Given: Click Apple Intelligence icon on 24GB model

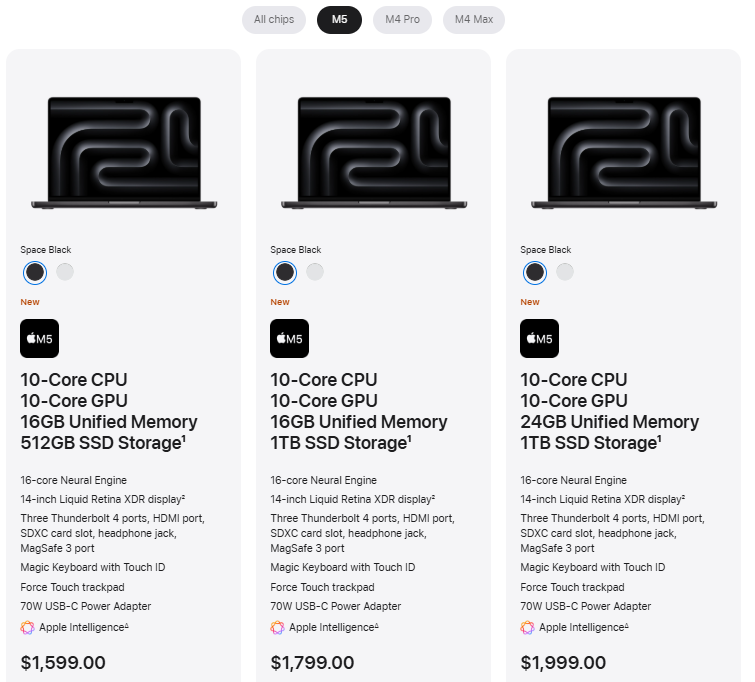Looking at the screenshot, I should pos(527,627).
